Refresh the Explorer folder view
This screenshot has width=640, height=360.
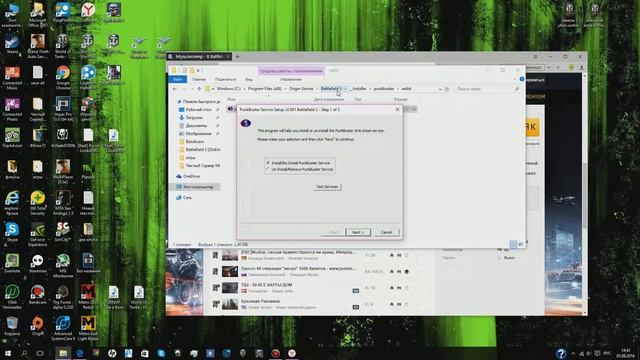(447, 89)
